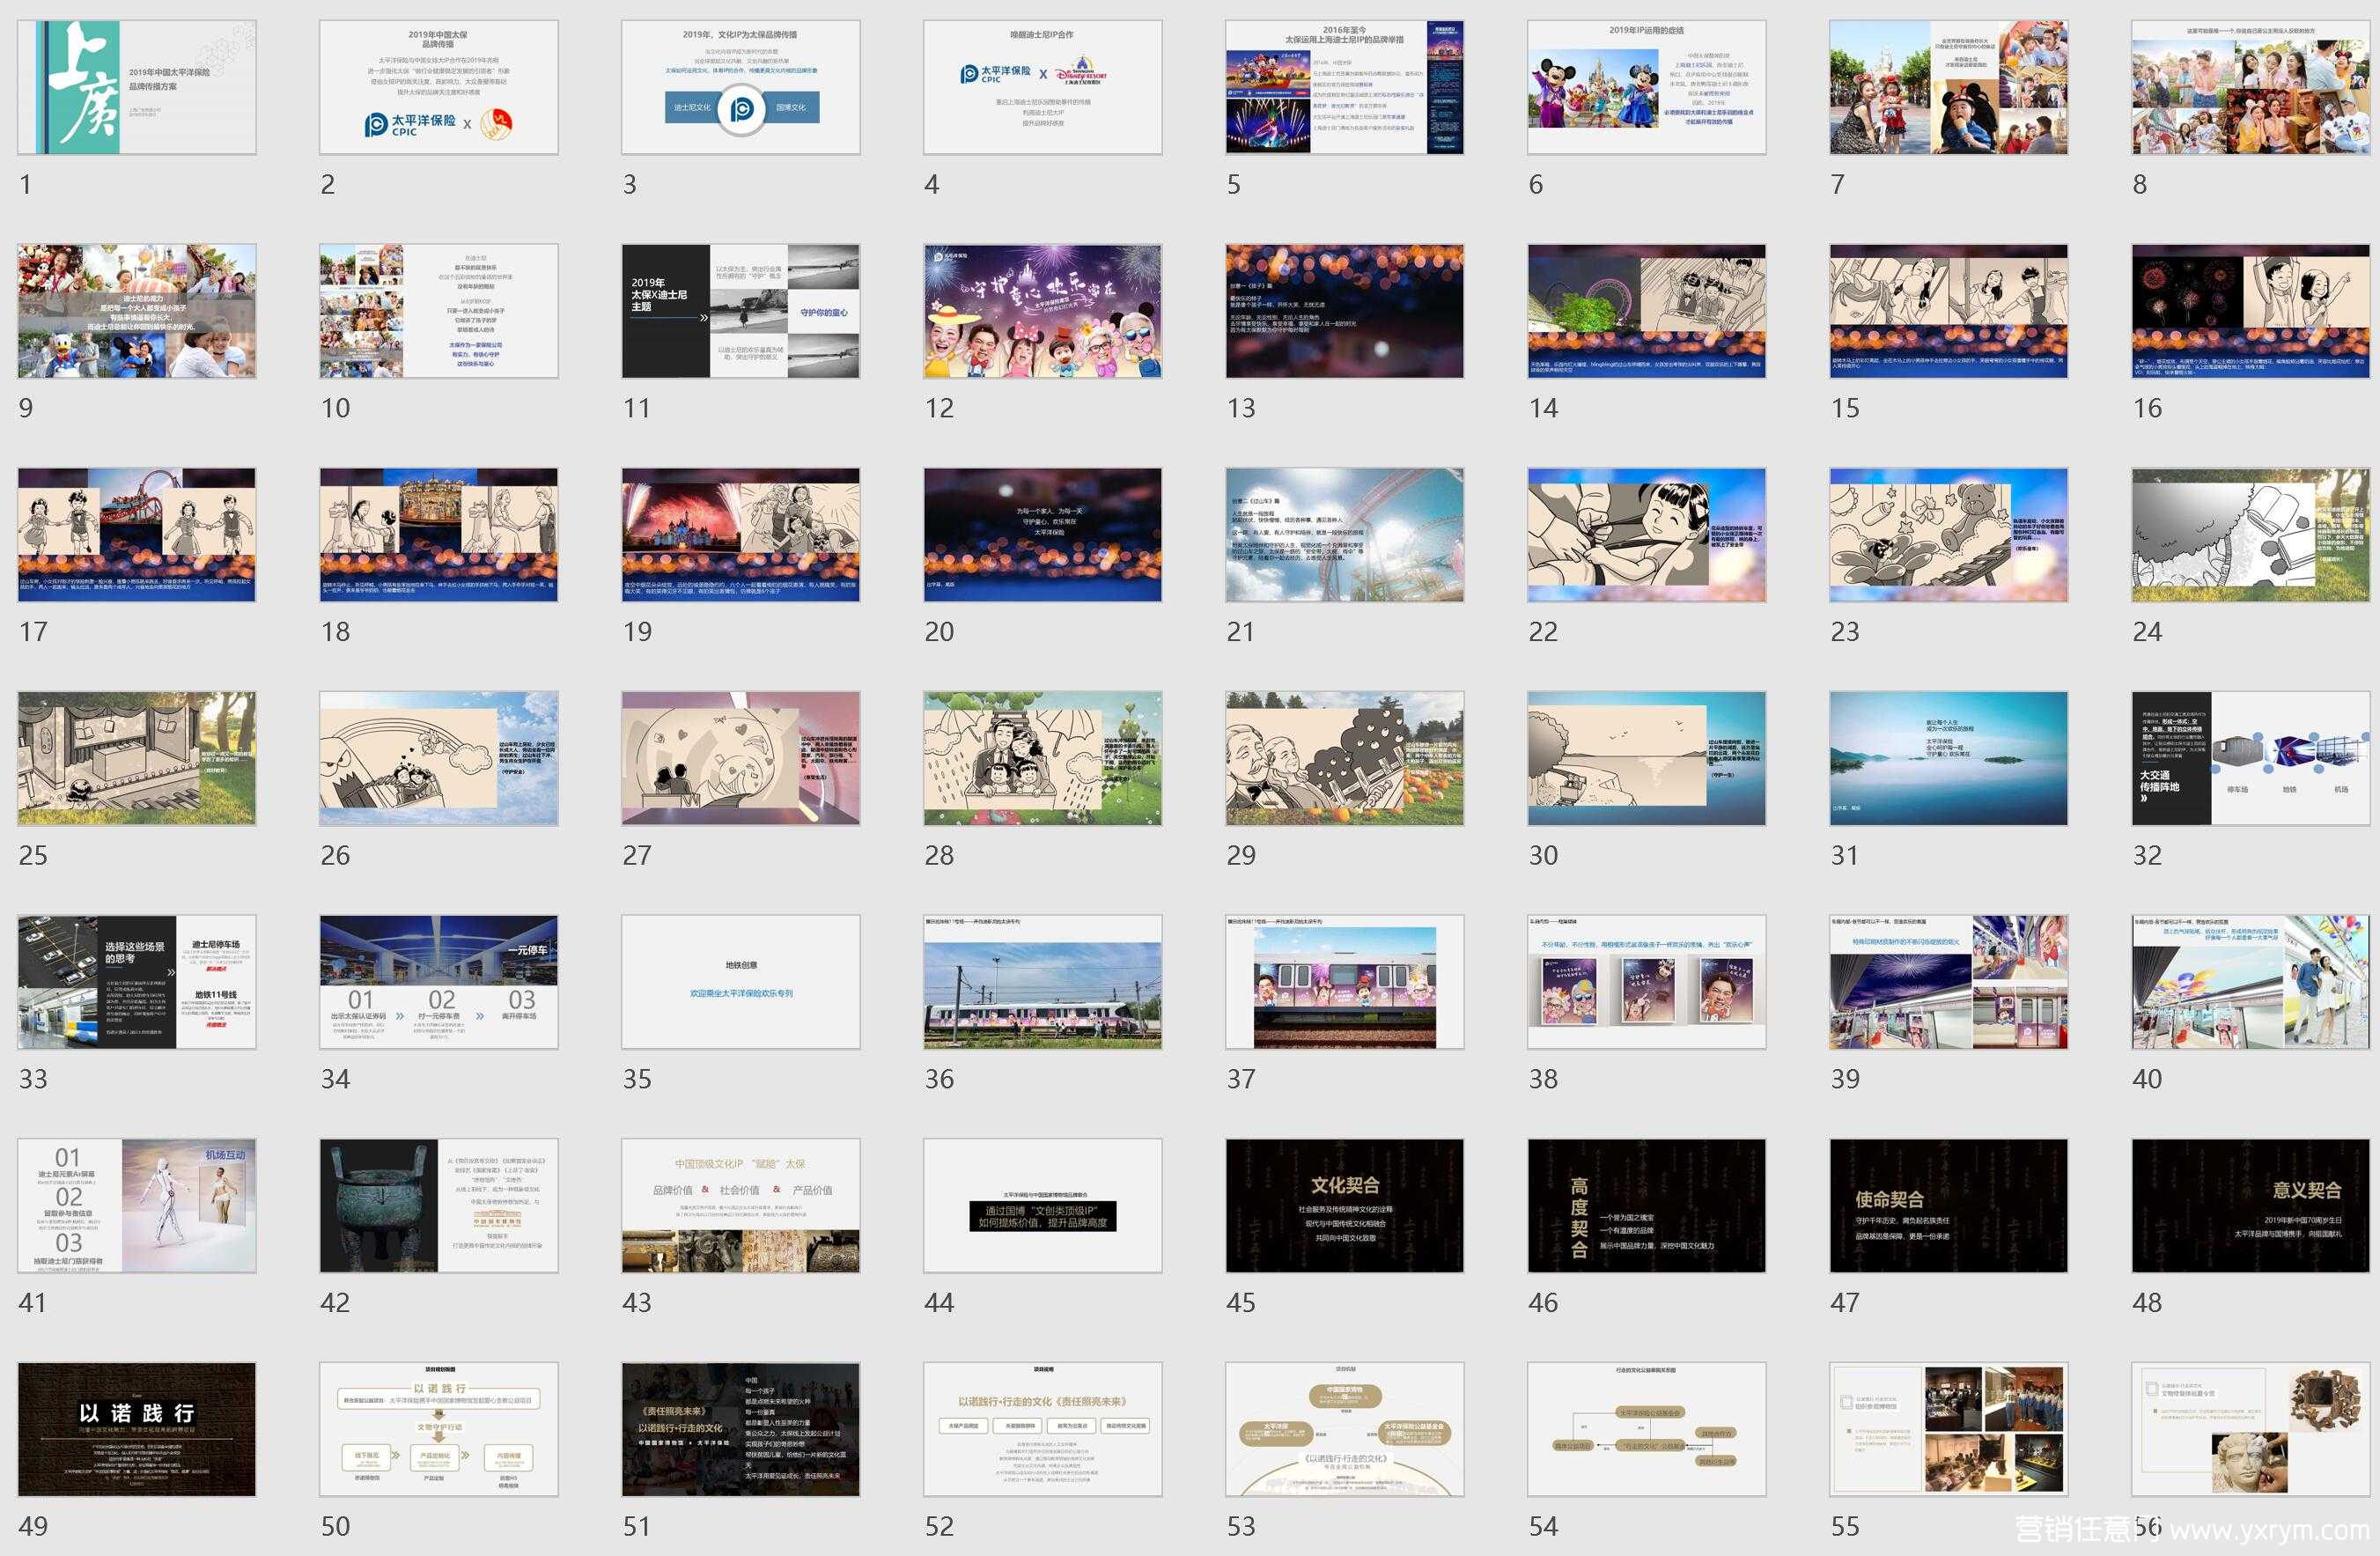Viewport: 2380px width, 1556px height.
Task: Select slide 9 with the Donald Duck photo
Action: [x=137, y=311]
